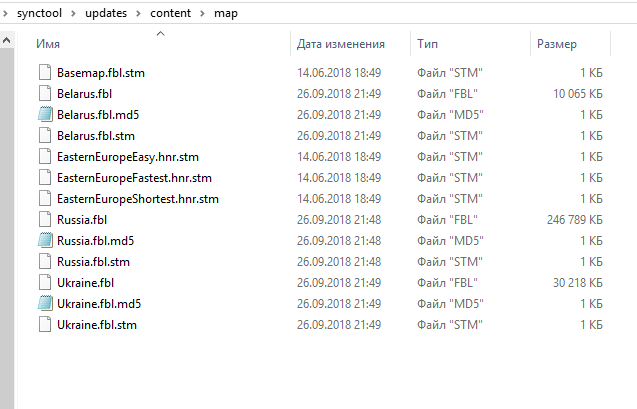Click the scroll-up arrow of the left pane
Viewport: 637px width, 409px height.
[x=7, y=40]
